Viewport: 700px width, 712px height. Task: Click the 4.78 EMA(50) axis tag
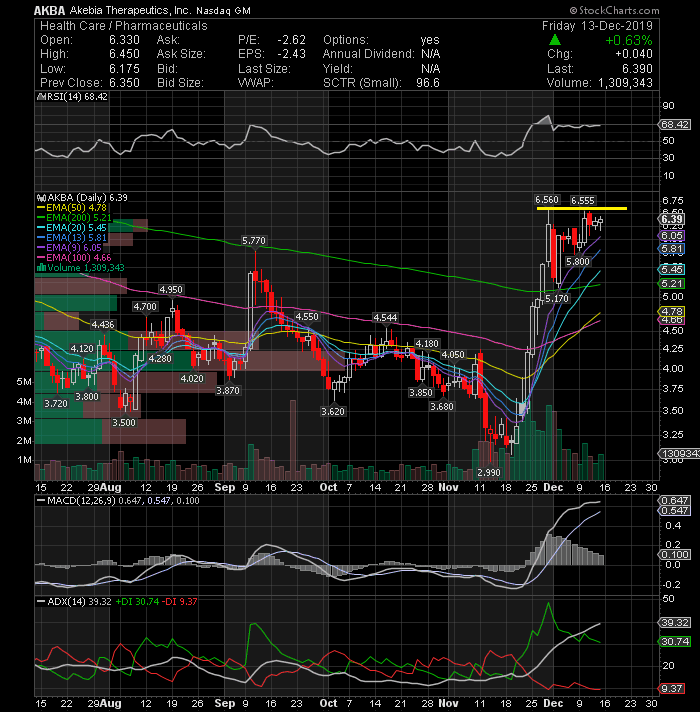pyautogui.click(x=671, y=312)
